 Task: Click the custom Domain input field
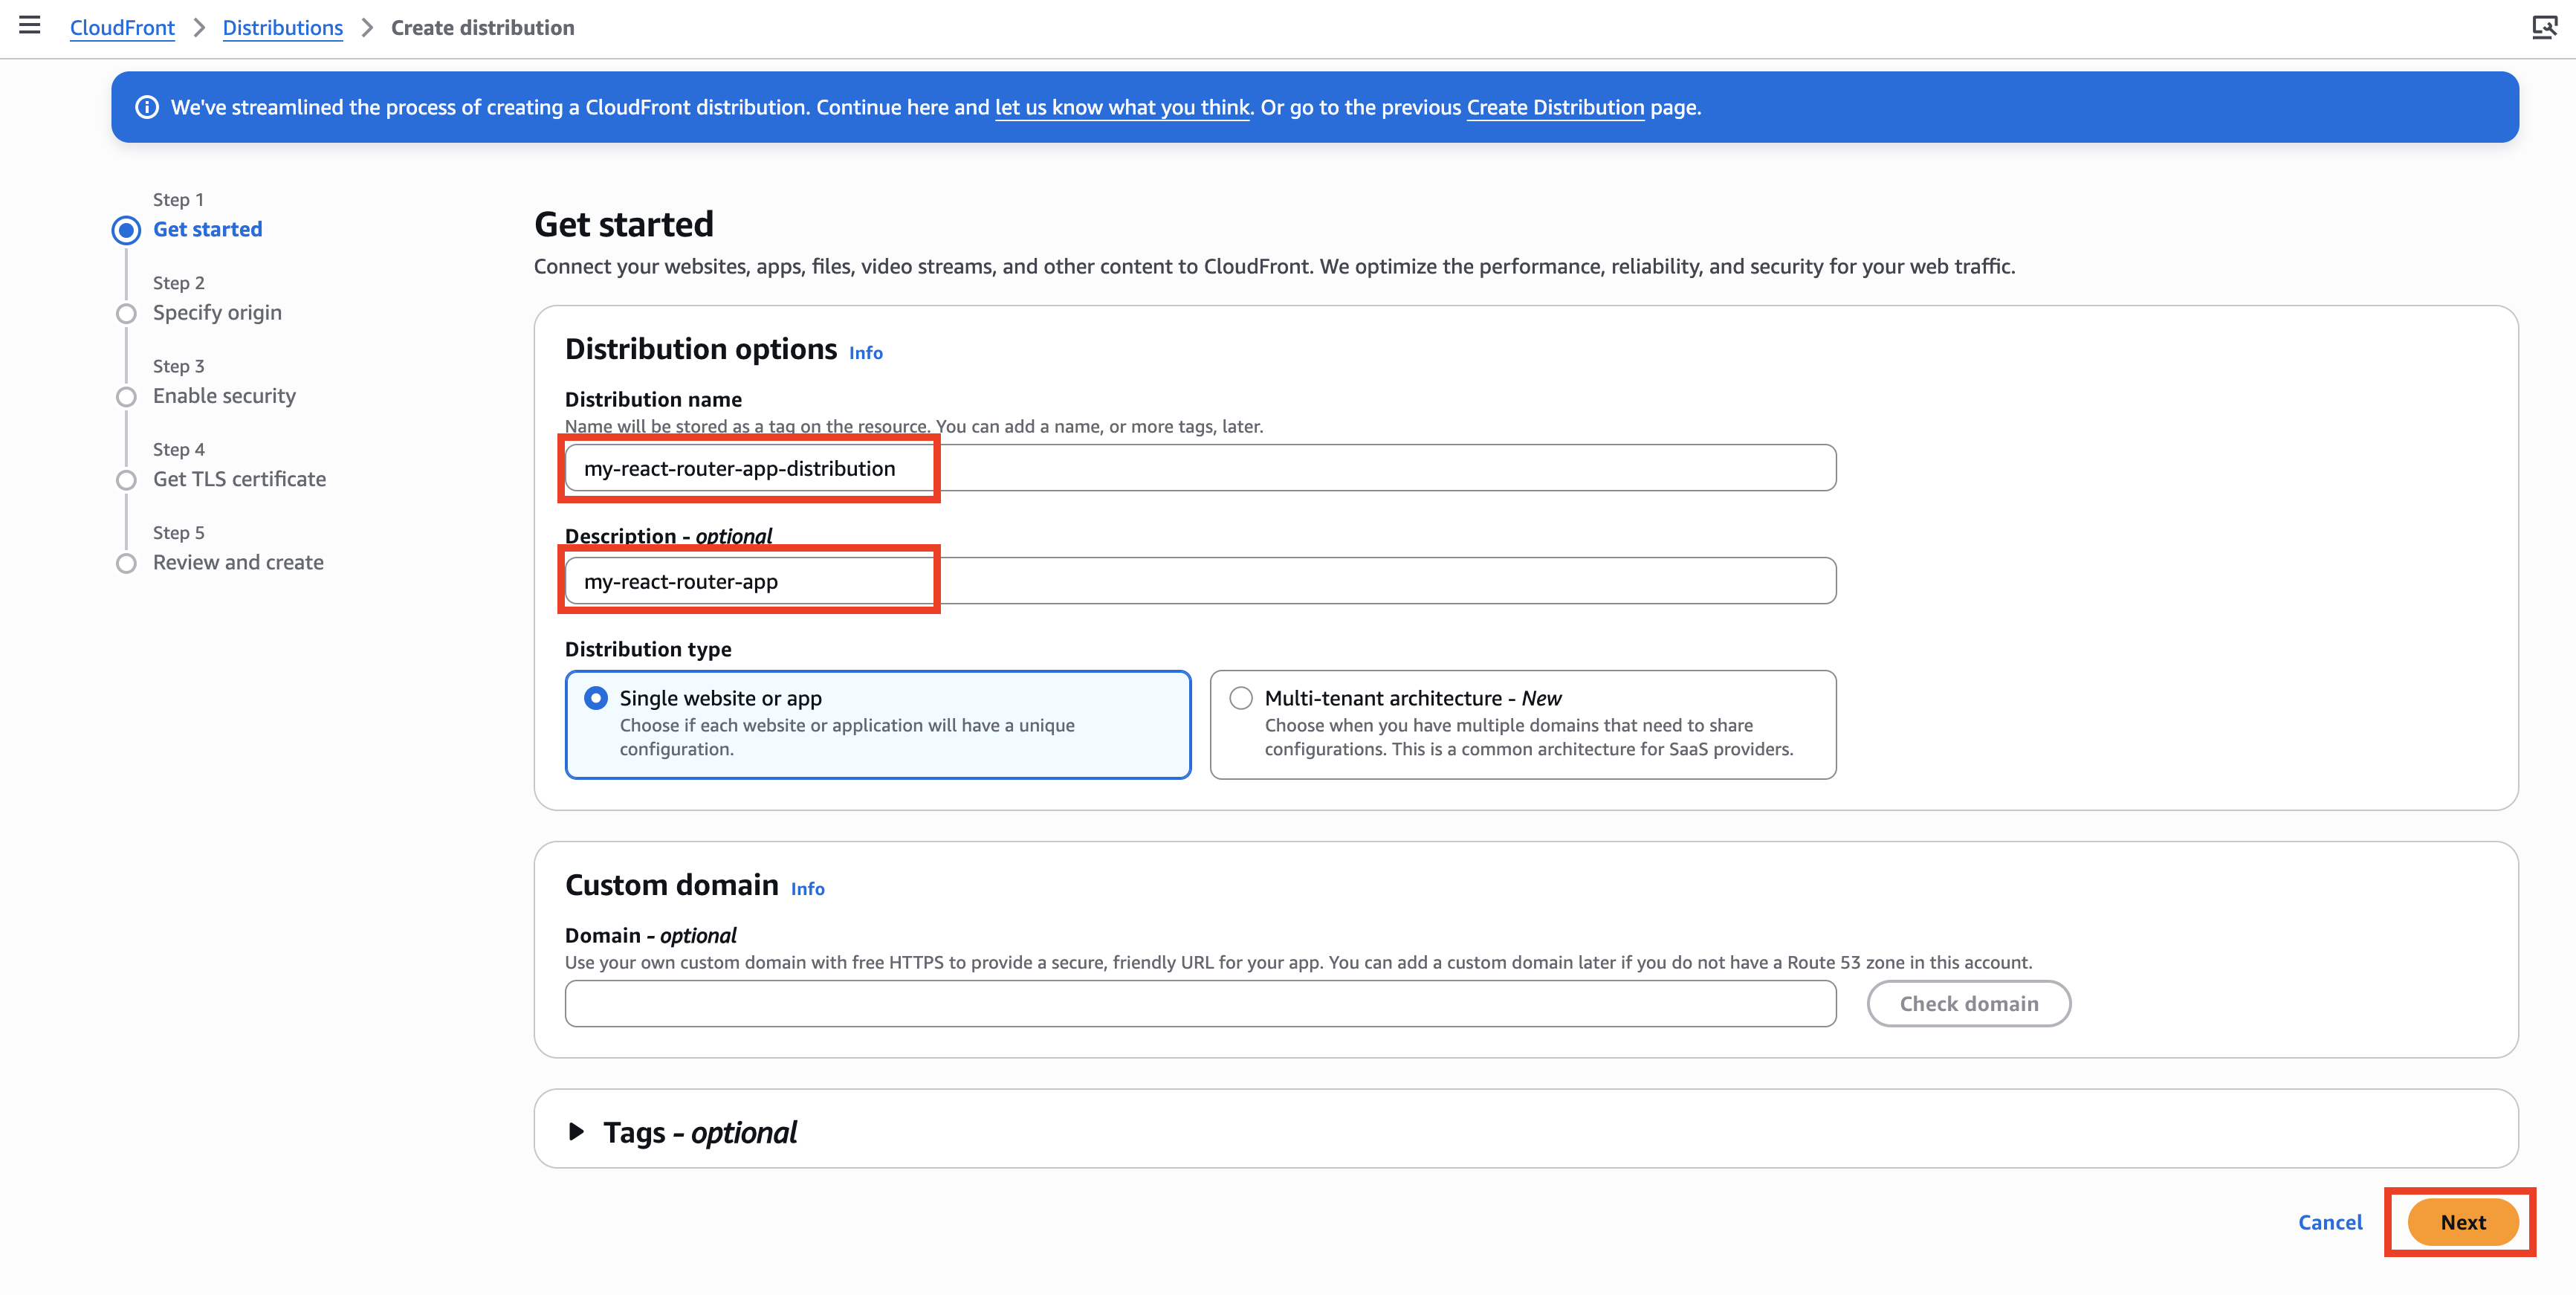[1200, 1003]
